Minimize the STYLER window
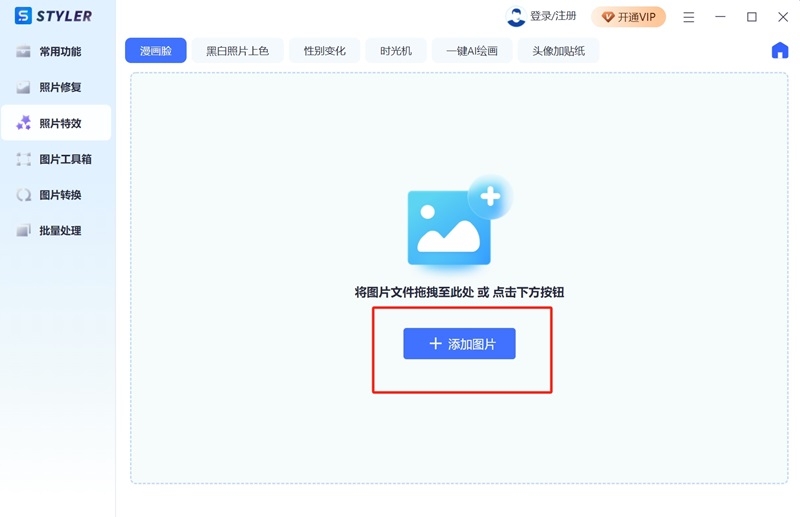800x517 pixels. [x=720, y=17]
